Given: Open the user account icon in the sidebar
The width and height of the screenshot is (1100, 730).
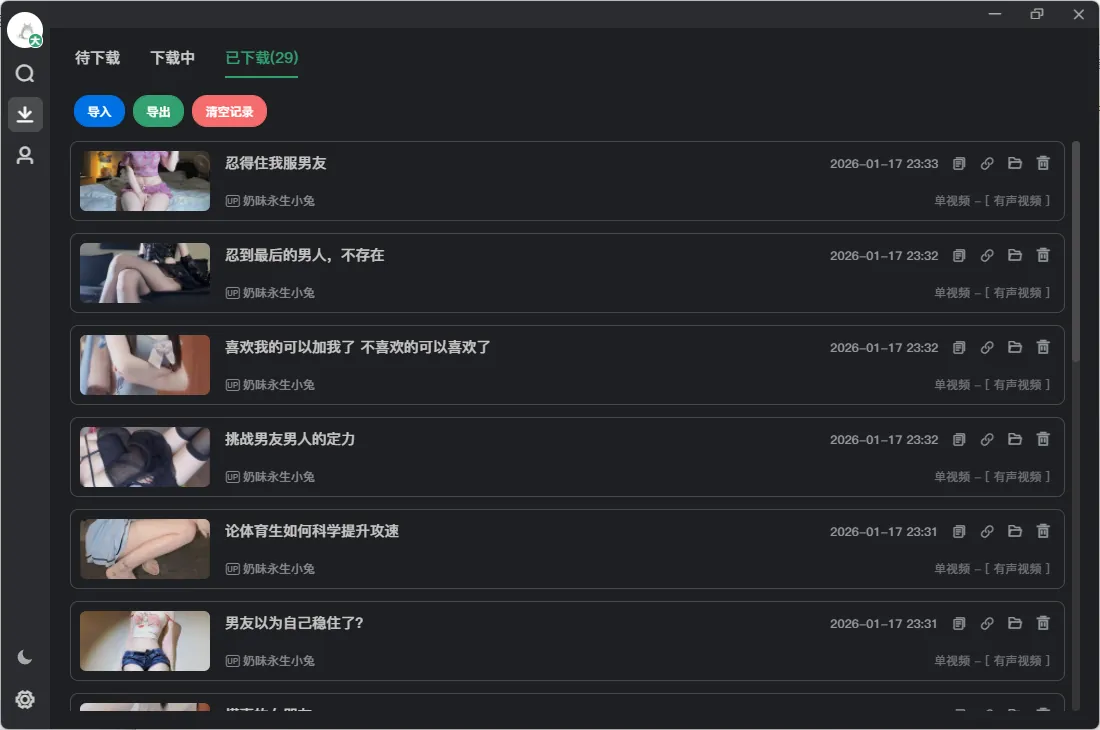Looking at the screenshot, I should tap(24, 155).
